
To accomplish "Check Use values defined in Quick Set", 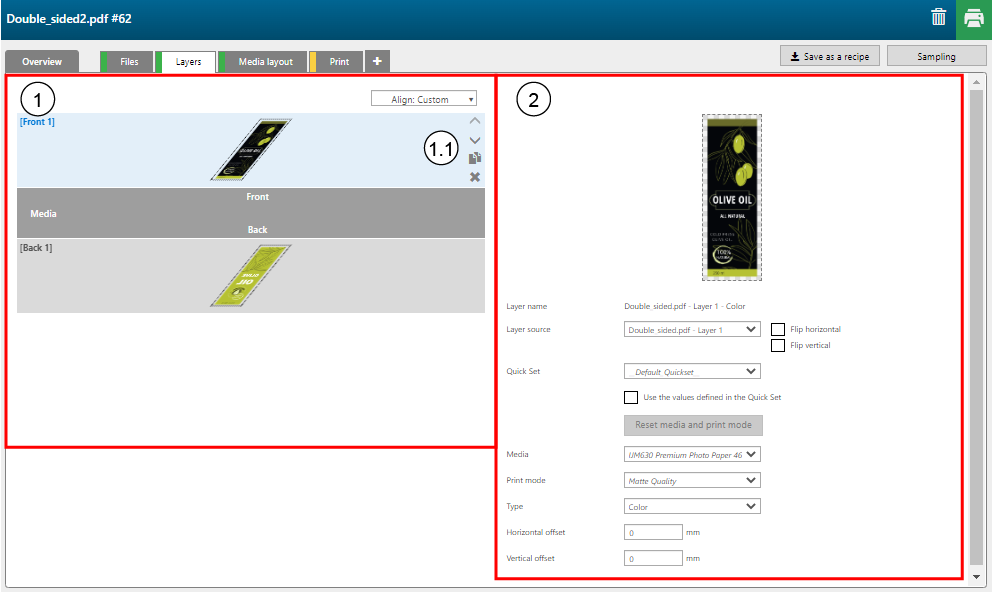I will 631,397.
